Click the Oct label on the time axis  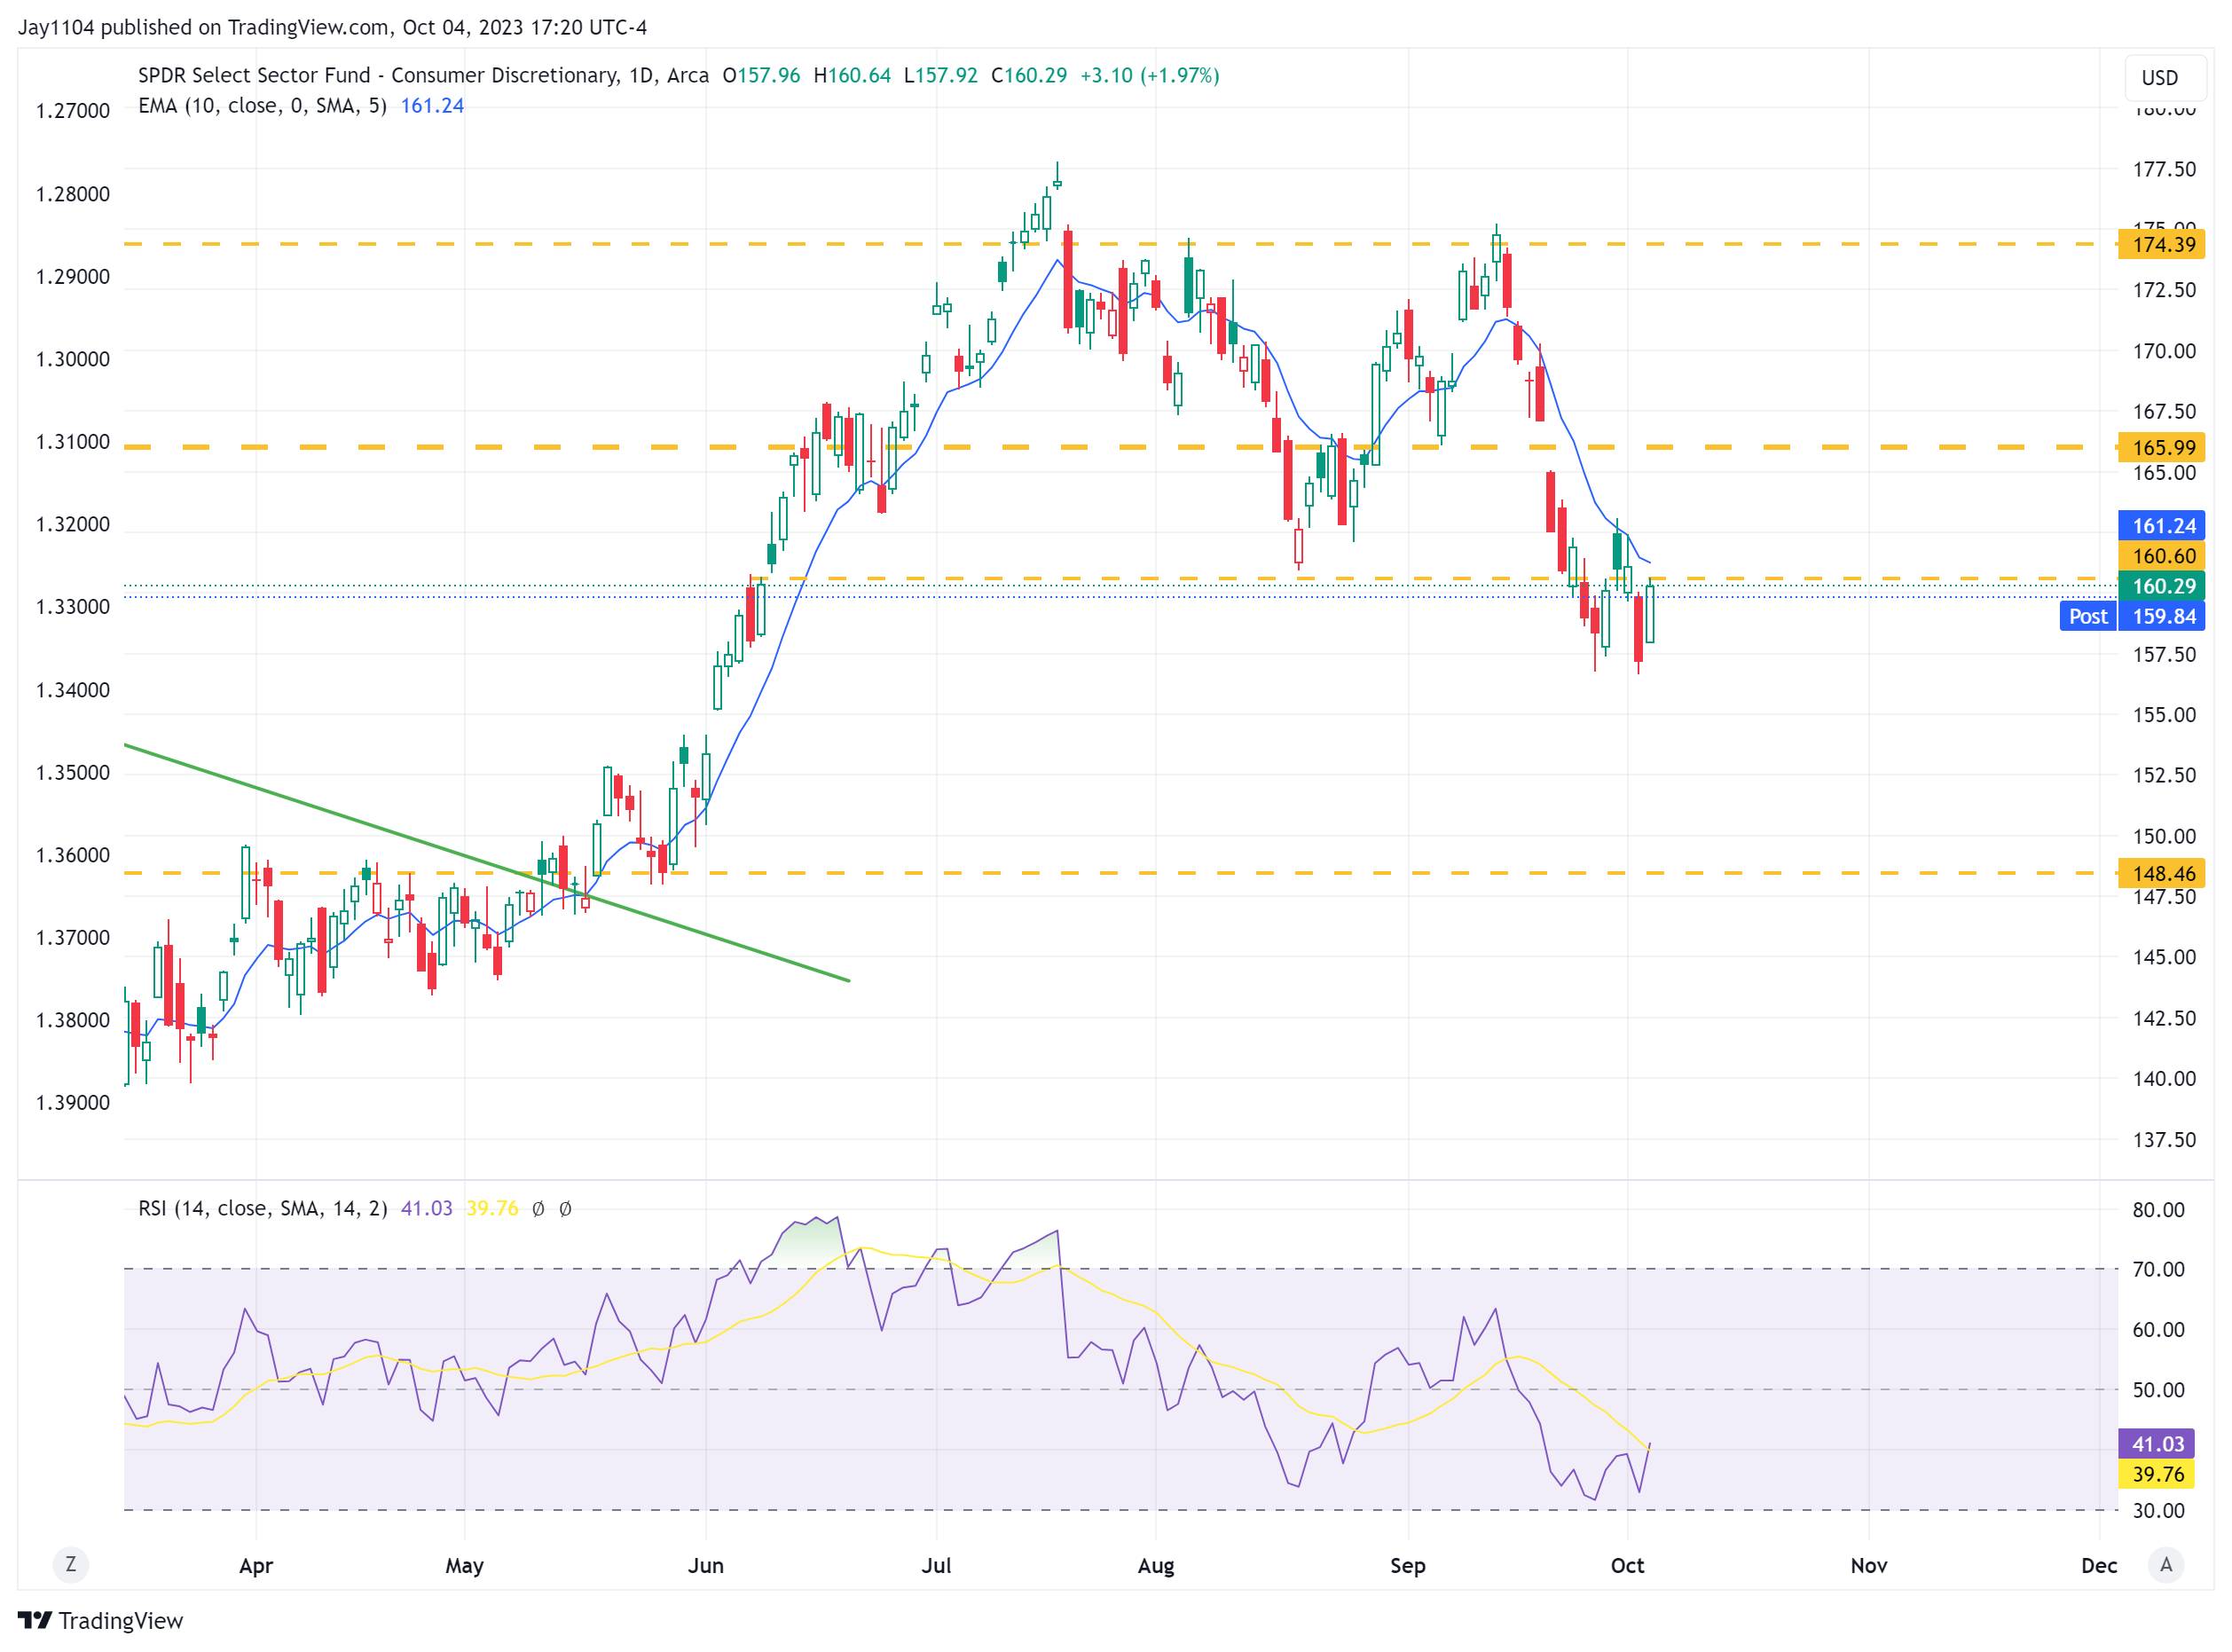[x=1626, y=1565]
